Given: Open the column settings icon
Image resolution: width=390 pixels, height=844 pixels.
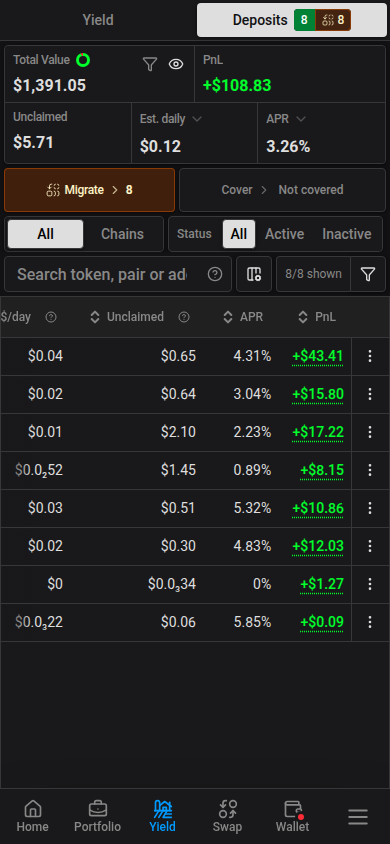Looking at the screenshot, I should (254, 275).
